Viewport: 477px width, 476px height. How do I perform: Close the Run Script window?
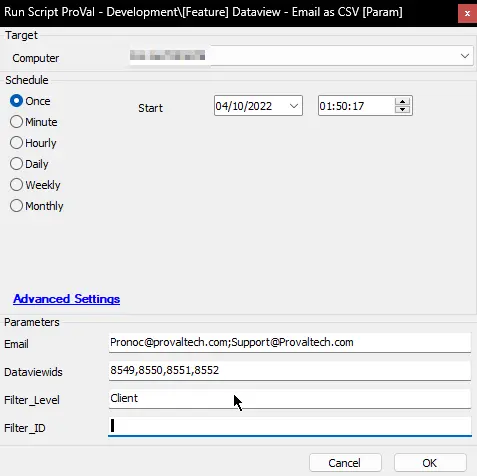click(467, 13)
